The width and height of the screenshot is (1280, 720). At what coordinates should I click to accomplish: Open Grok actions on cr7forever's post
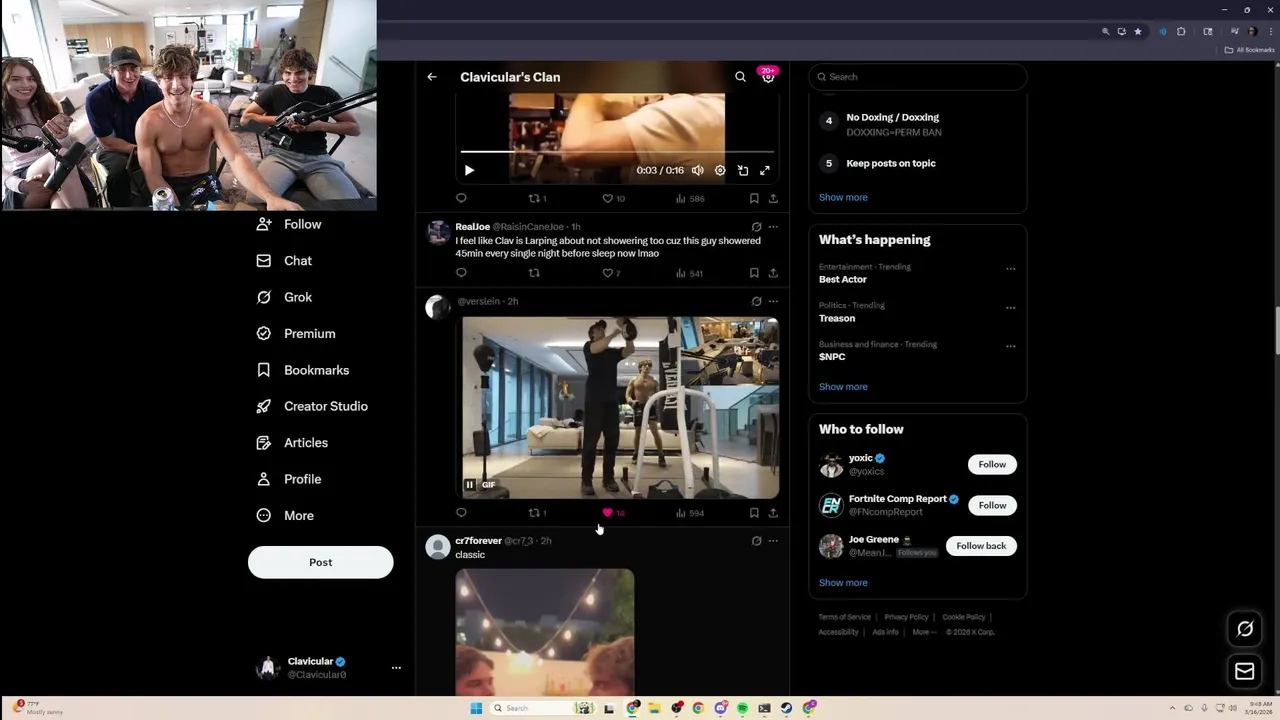756,541
